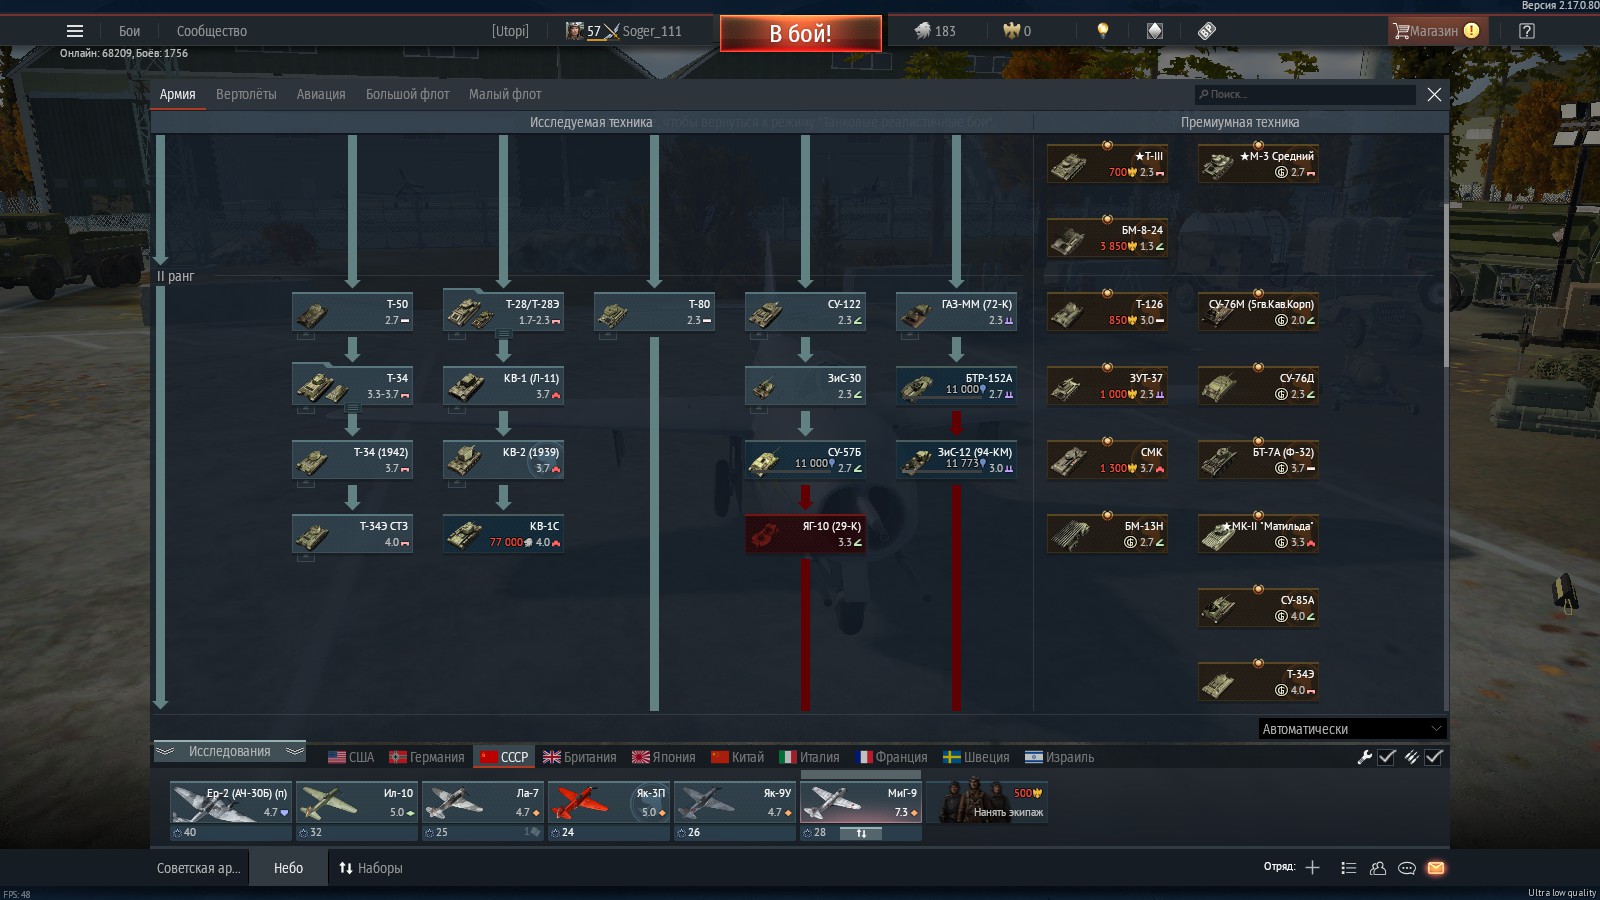The image size is (1600, 900).
Task: Select the СУ-57Б vehicle card
Action: (805, 460)
